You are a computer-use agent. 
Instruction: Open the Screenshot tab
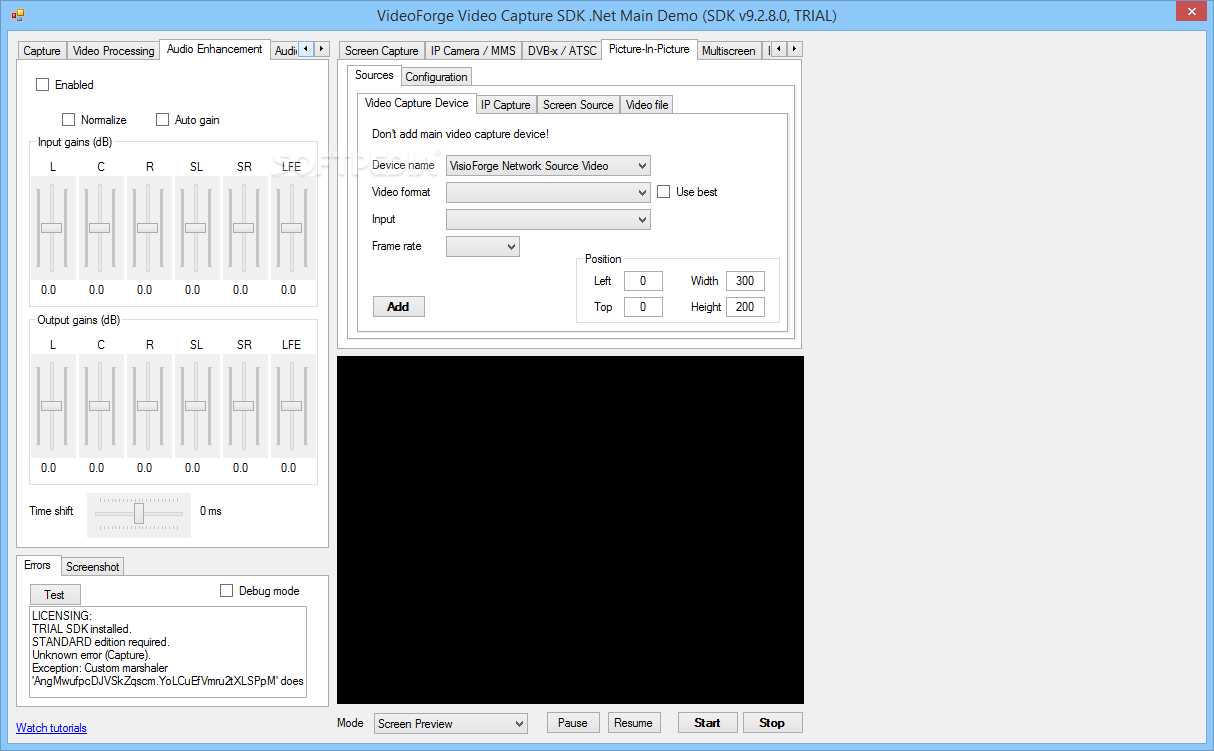92,567
